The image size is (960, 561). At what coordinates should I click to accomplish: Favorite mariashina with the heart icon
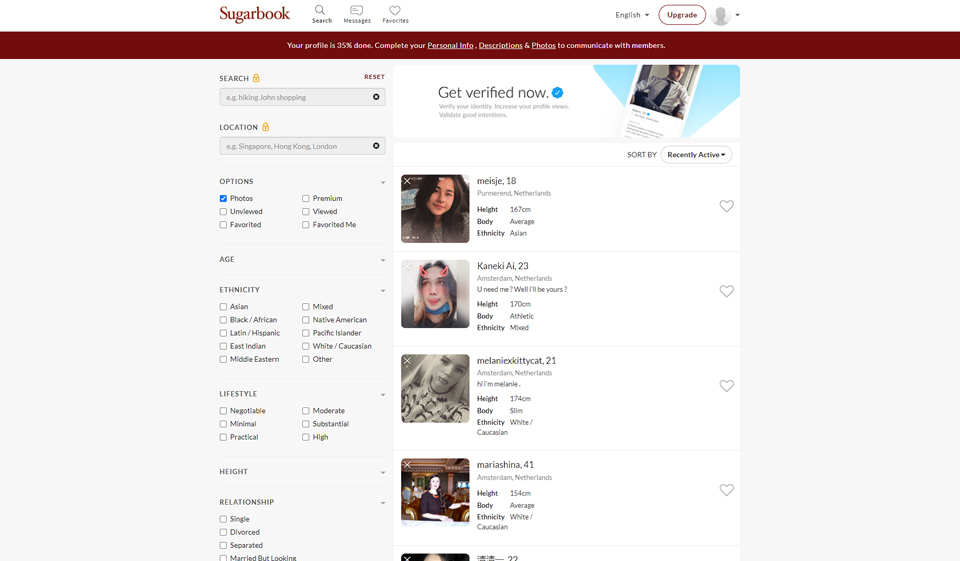[726, 490]
